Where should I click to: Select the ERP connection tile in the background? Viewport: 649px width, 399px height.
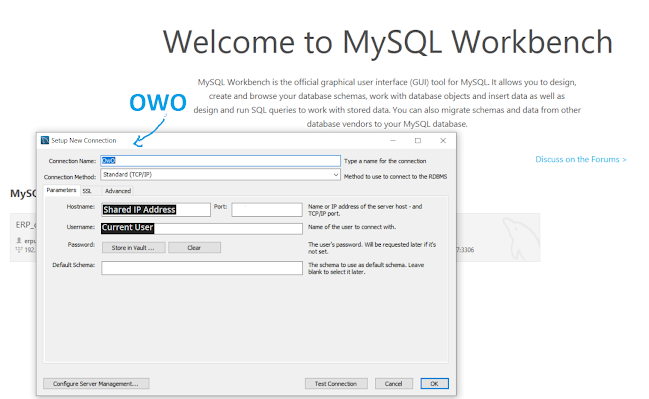pyautogui.click(x=24, y=238)
